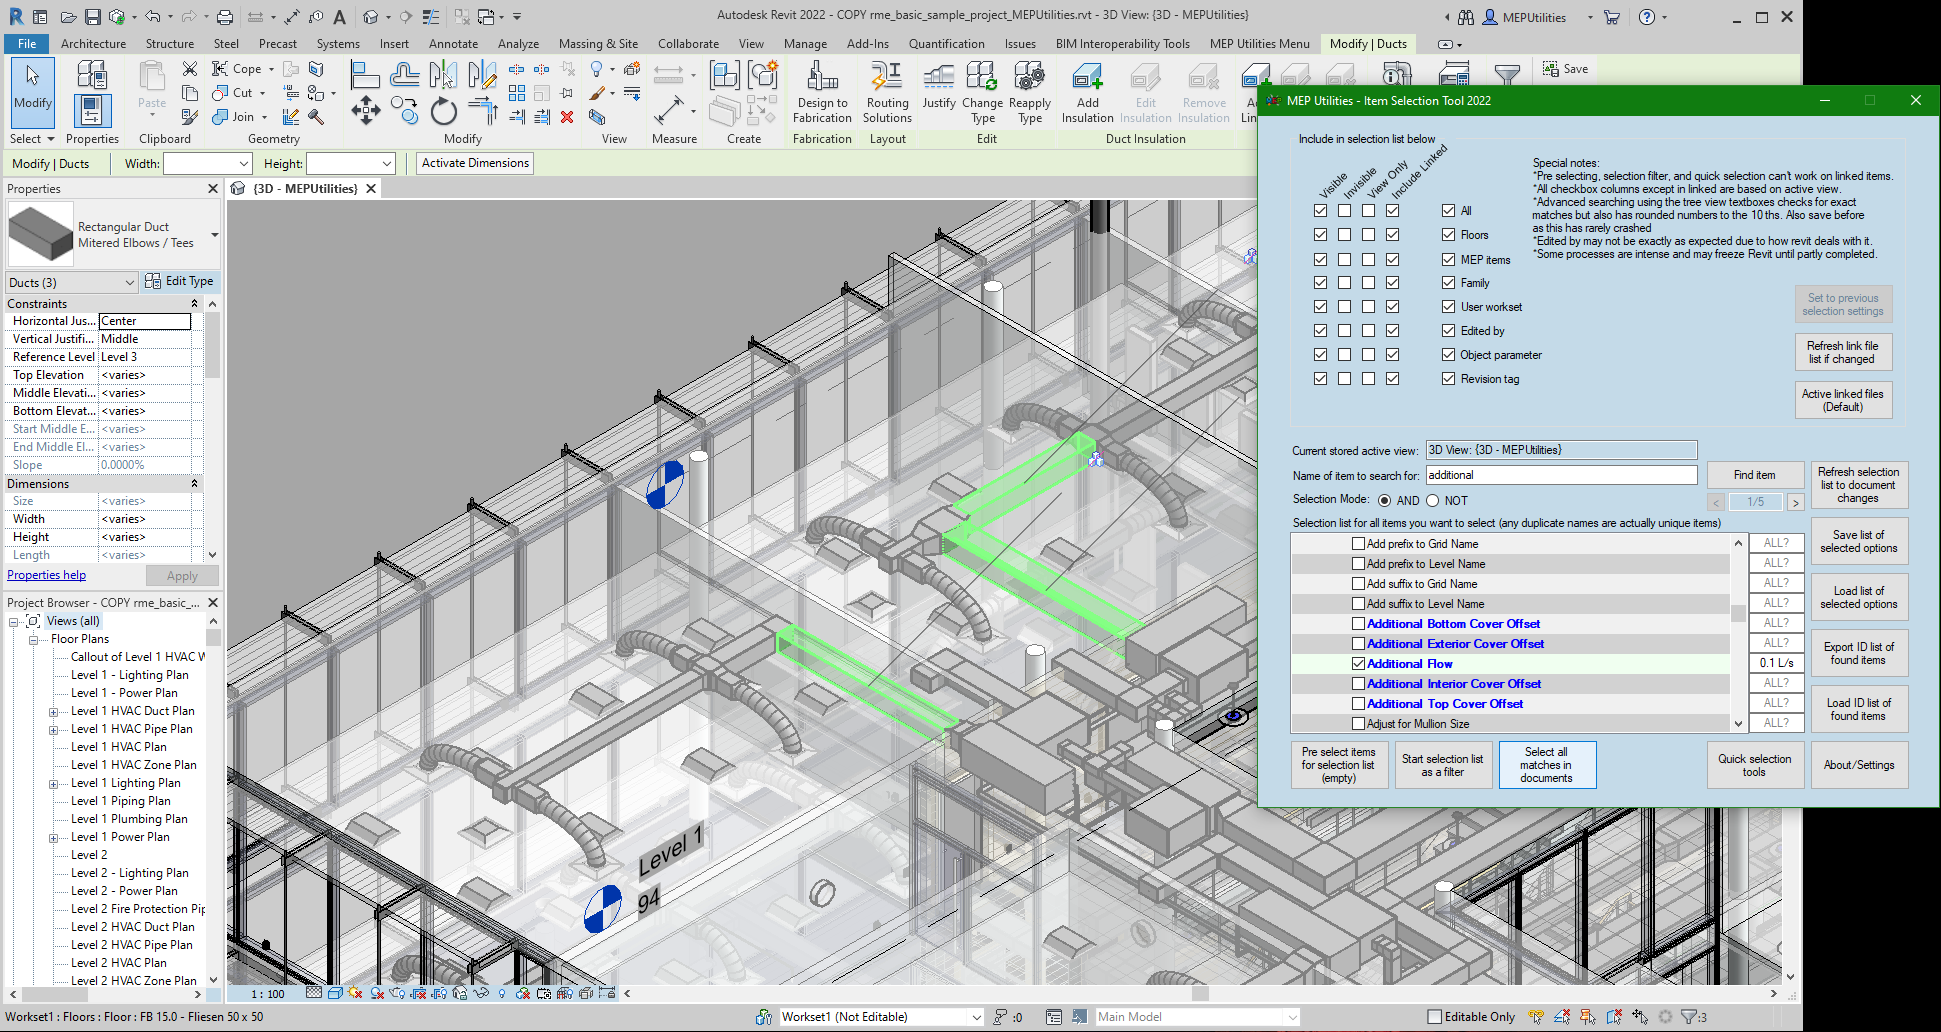Open Routing Solutions tool
Screen dimensions: 1941x1032
(x=887, y=76)
